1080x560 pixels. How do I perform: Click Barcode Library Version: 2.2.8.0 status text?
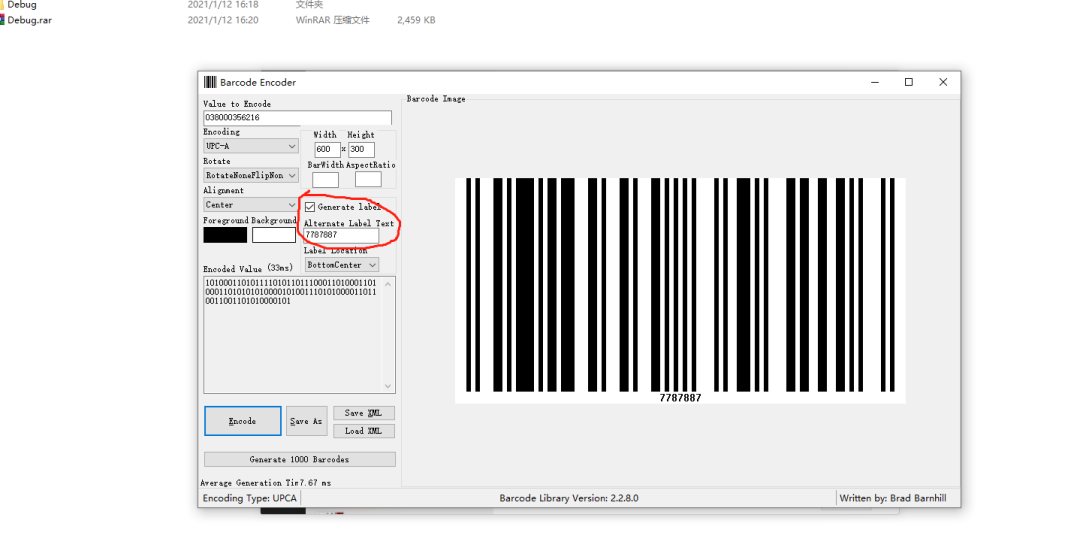[x=569, y=498]
